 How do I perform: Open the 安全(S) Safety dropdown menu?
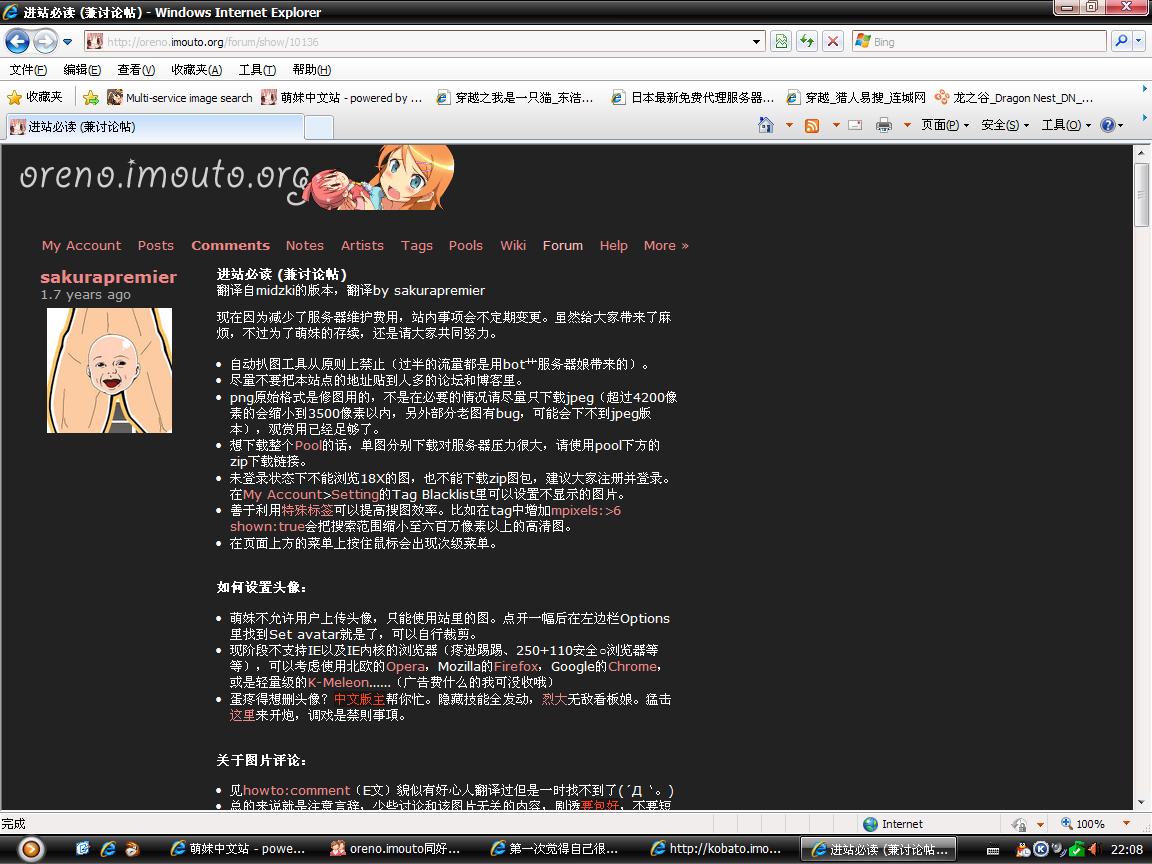(x=1005, y=125)
